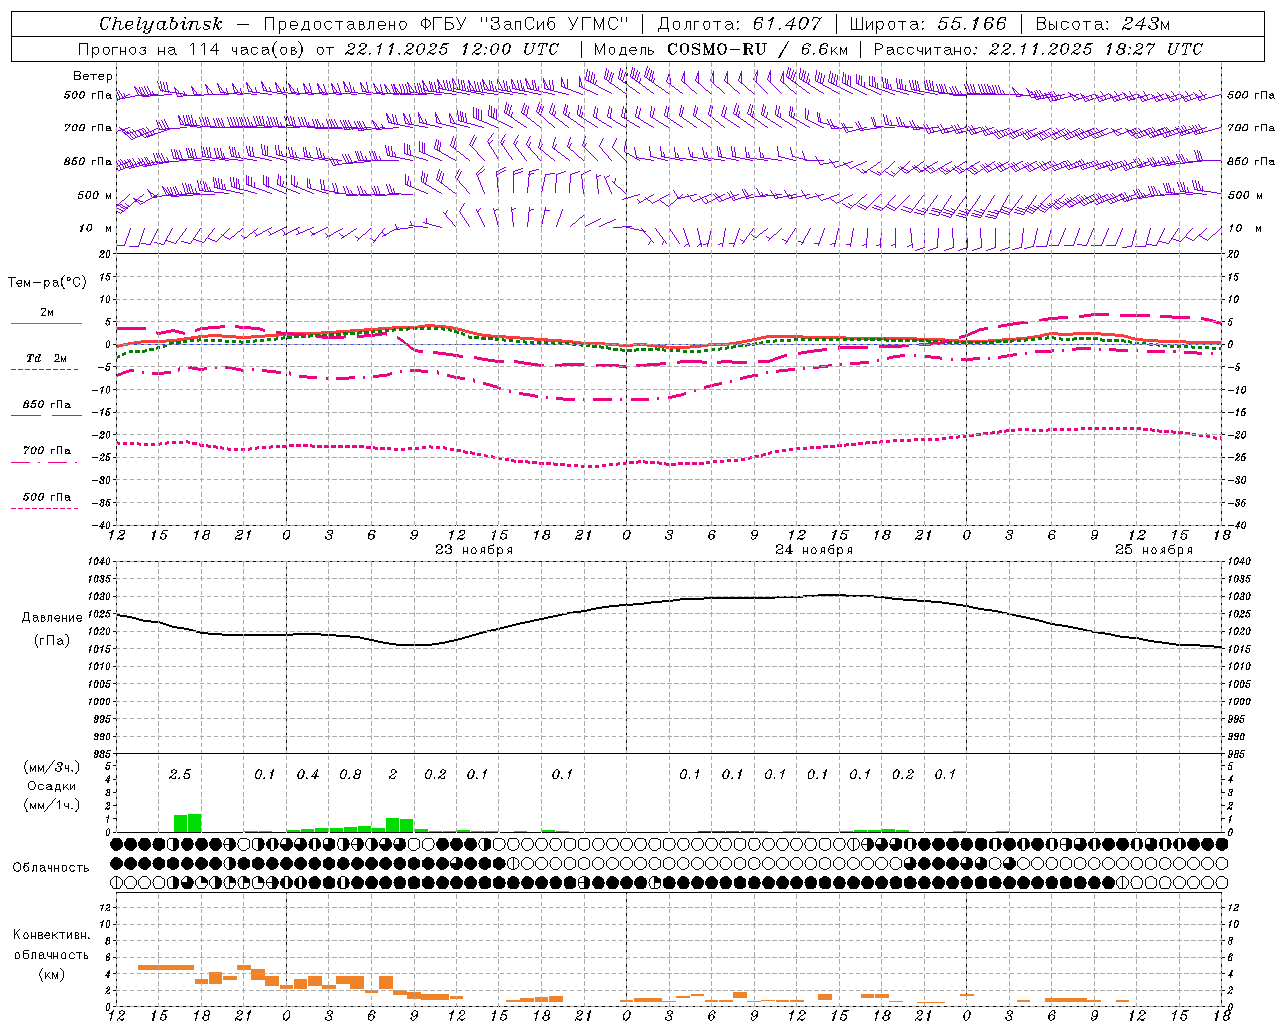Viewport: 1280px width, 1024px height.
Task: Click the 24 ноября date label
Action: pos(814,550)
